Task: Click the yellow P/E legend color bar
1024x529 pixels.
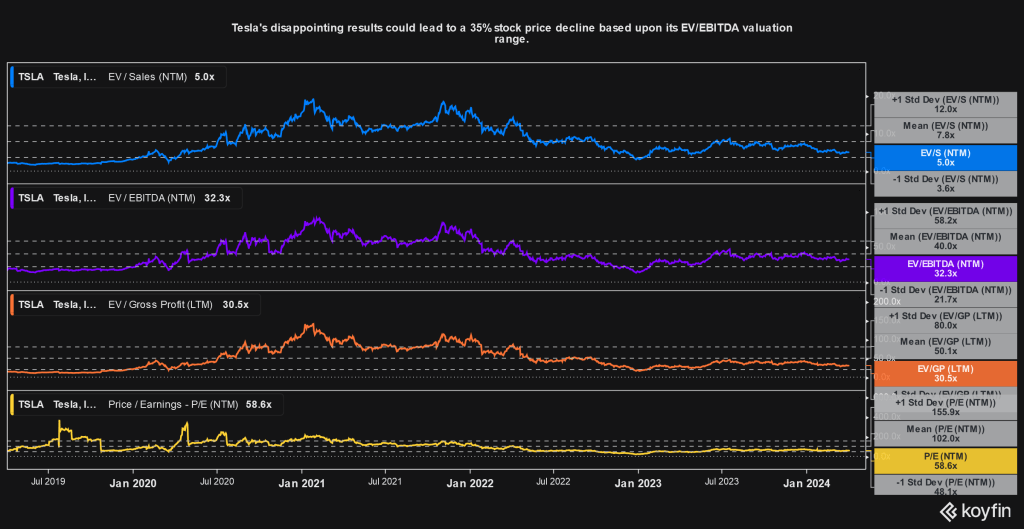Action: [11, 404]
